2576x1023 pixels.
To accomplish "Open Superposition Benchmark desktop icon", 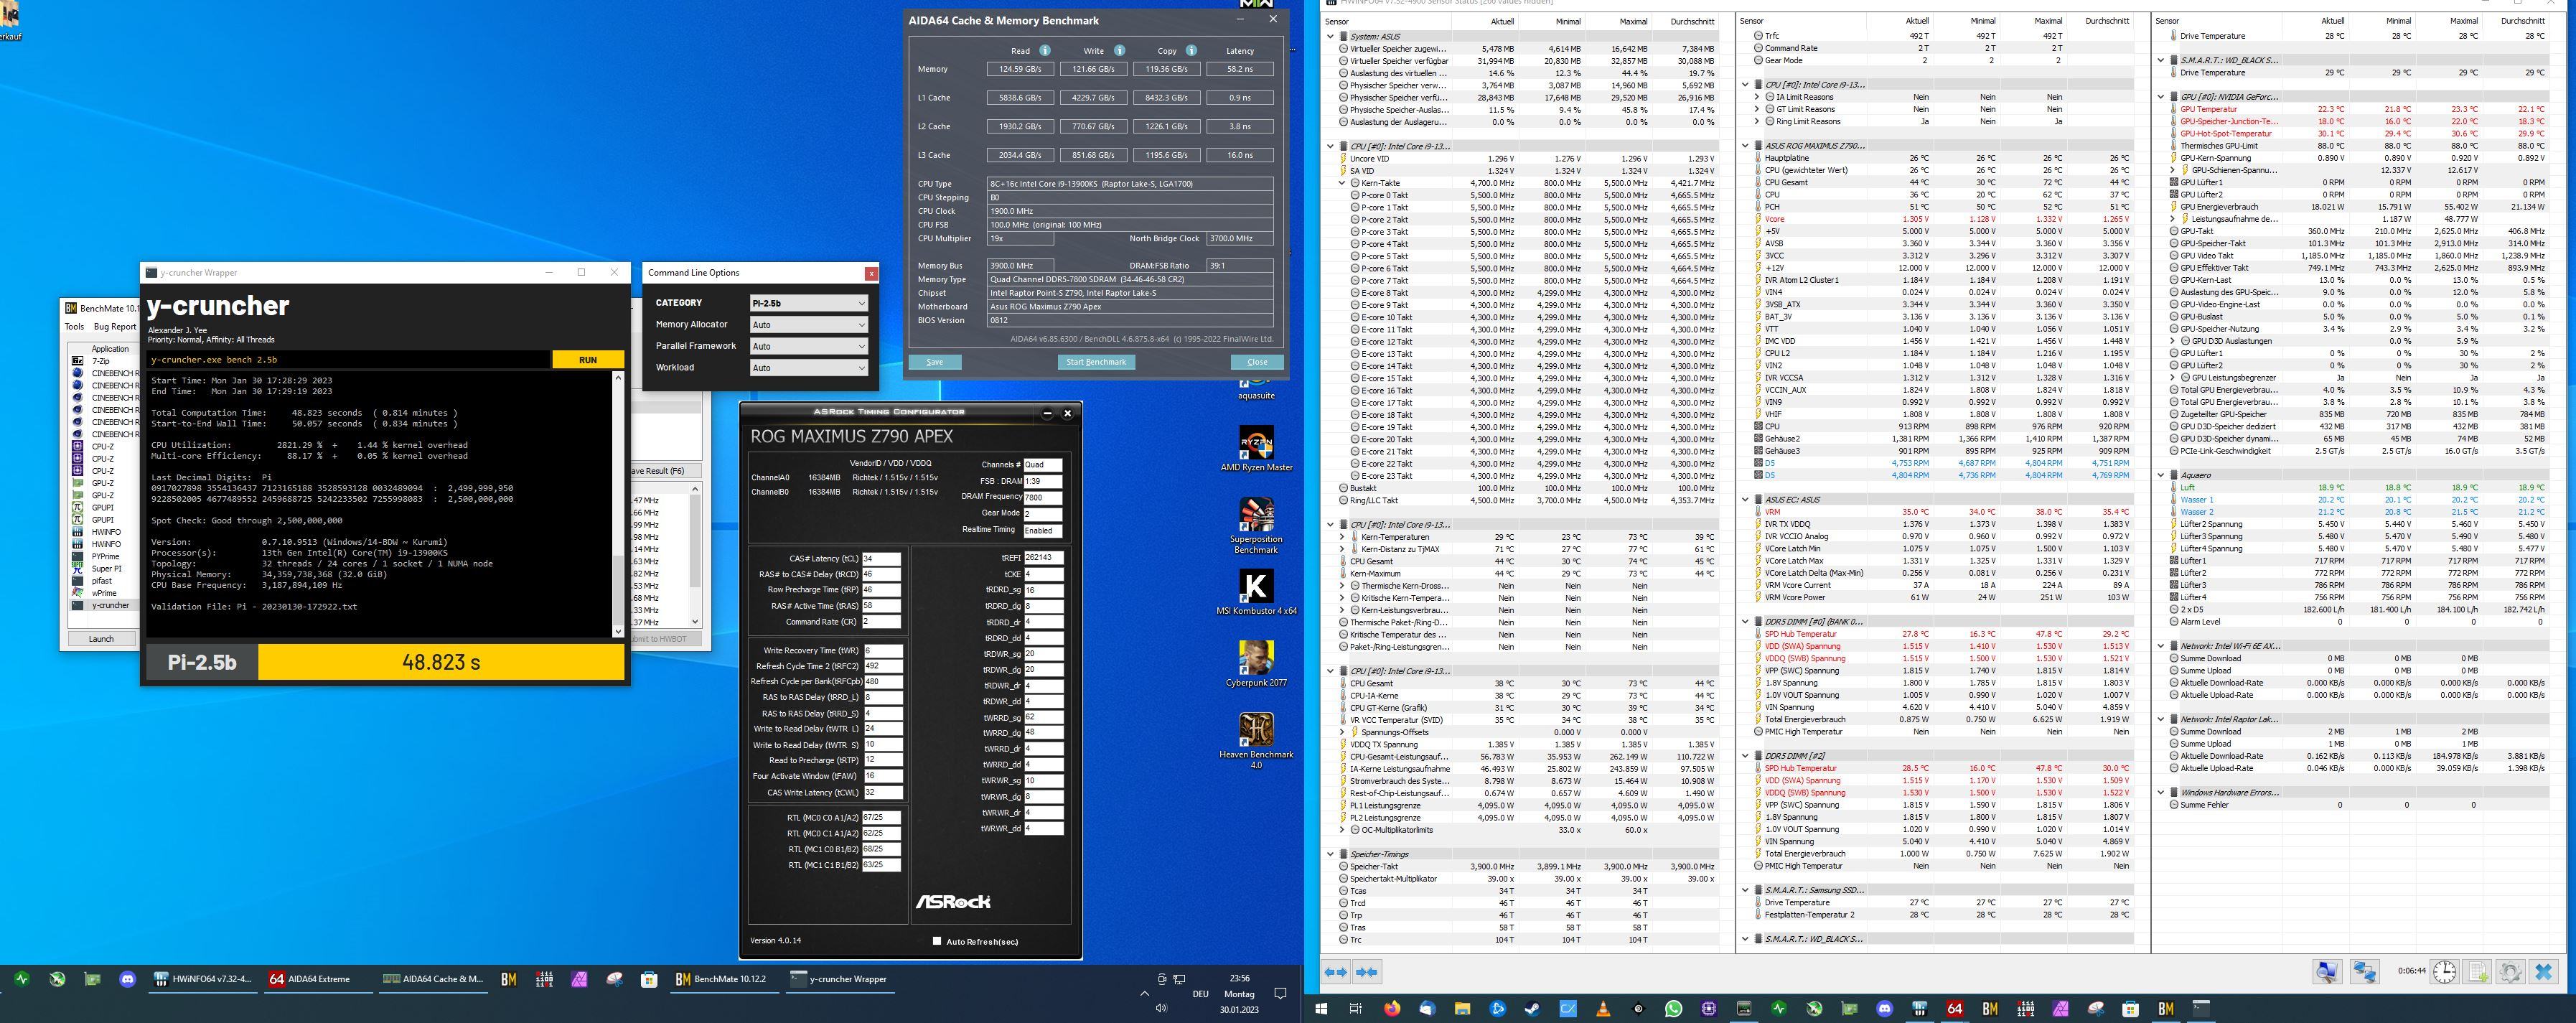I will [1256, 525].
